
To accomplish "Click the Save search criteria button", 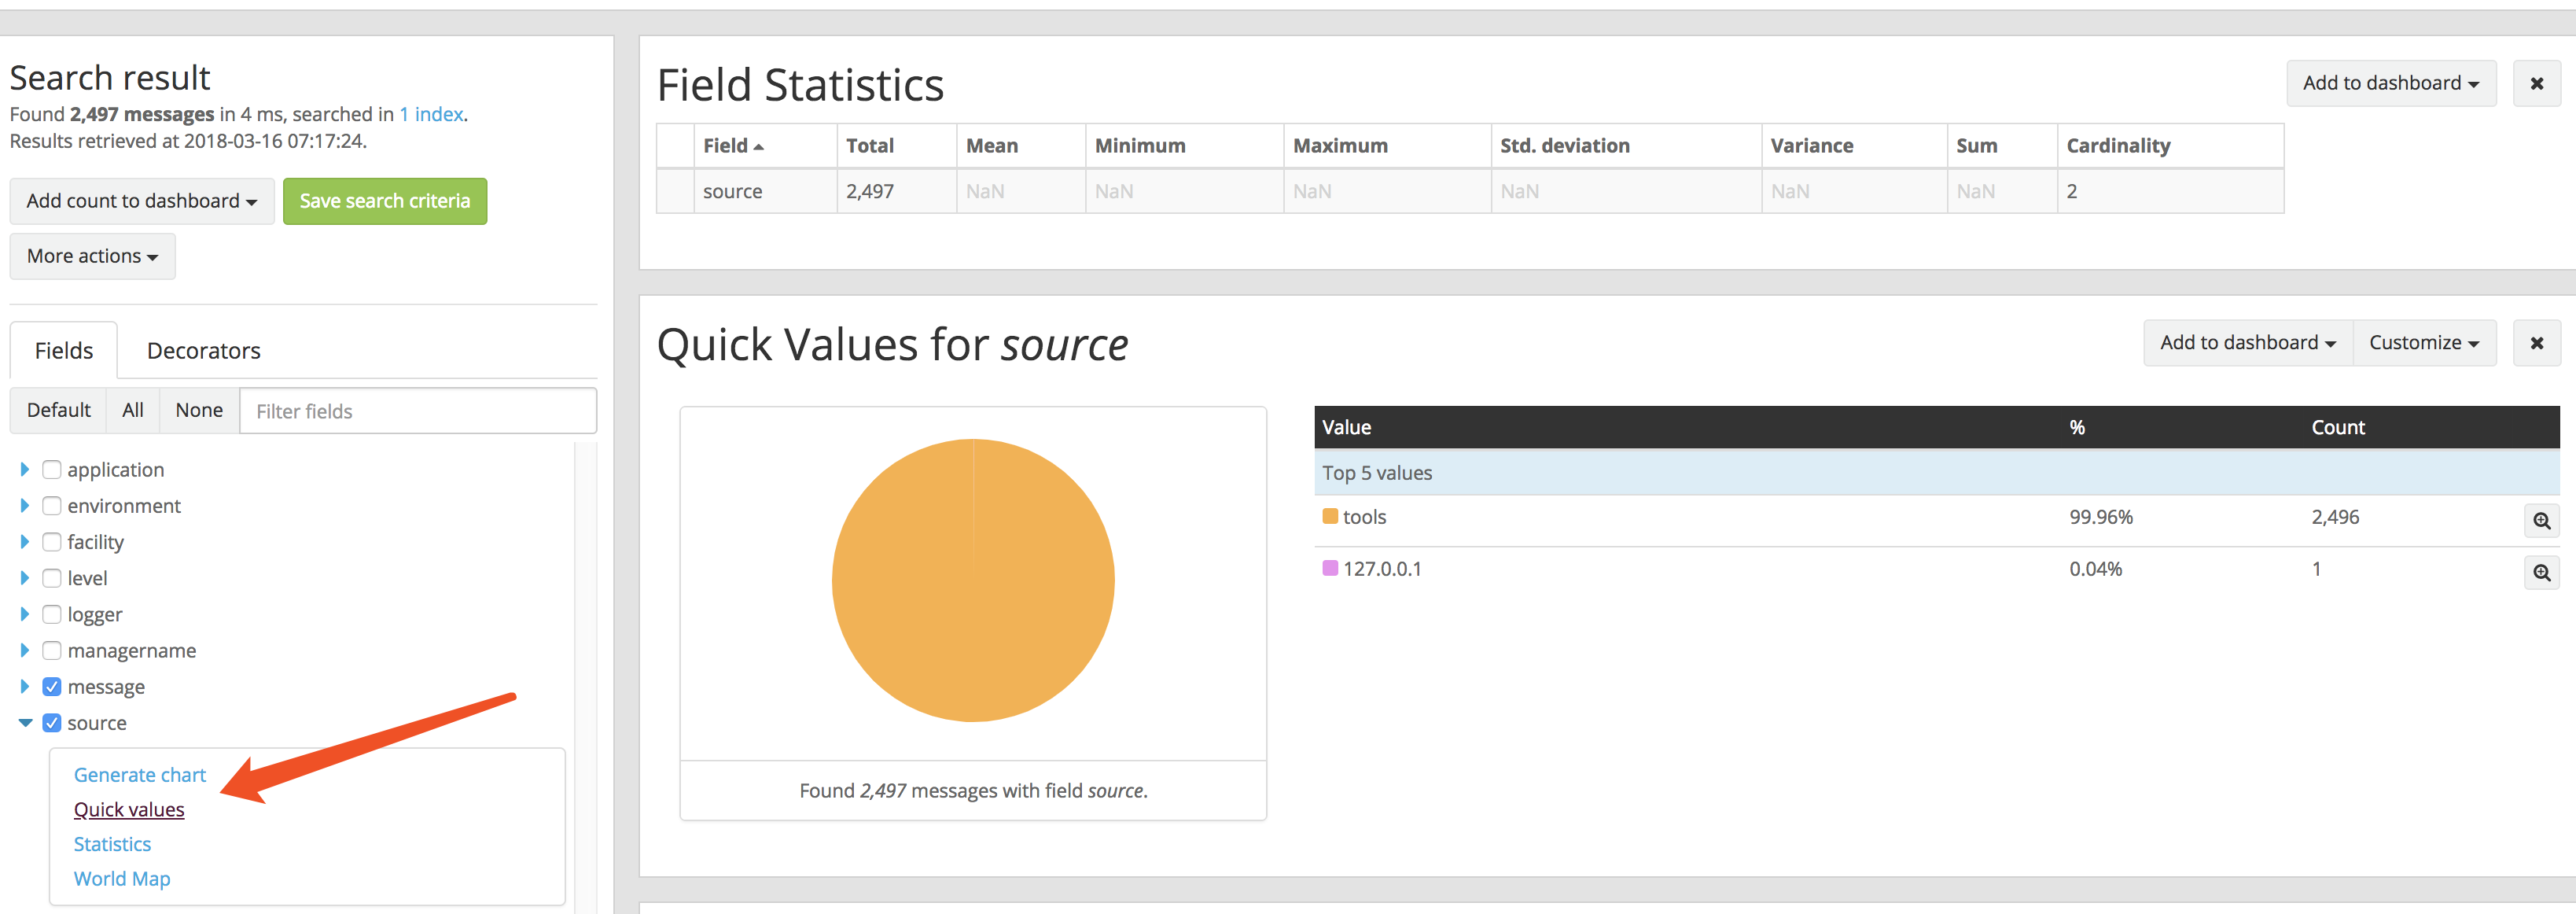I will [x=384, y=201].
